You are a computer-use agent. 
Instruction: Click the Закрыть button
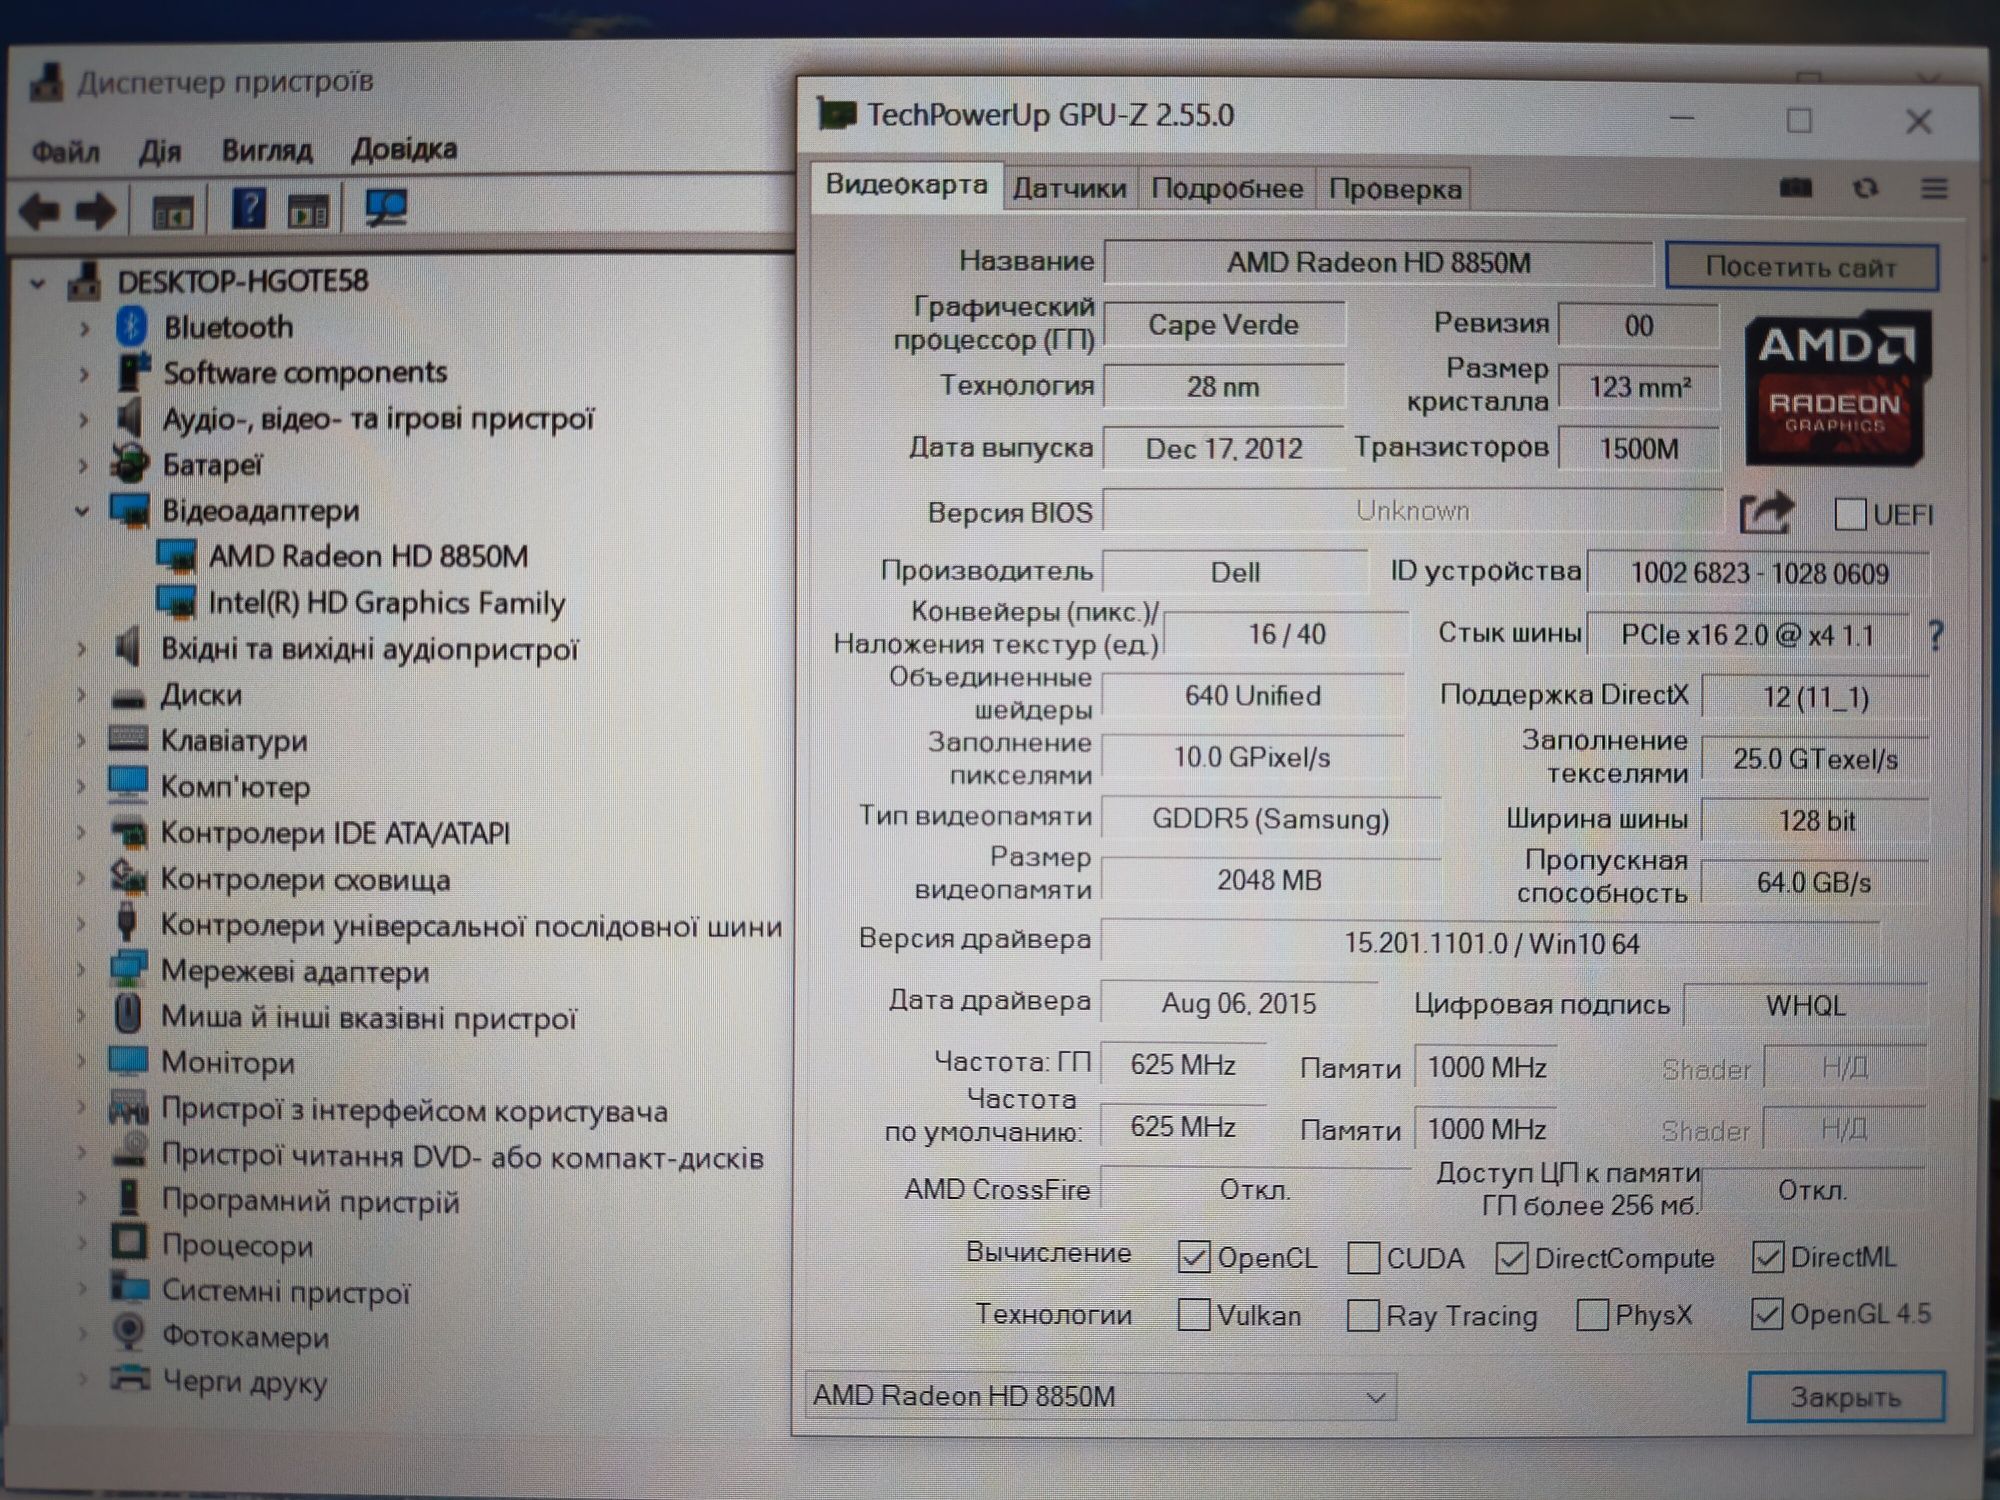(x=1846, y=1397)
